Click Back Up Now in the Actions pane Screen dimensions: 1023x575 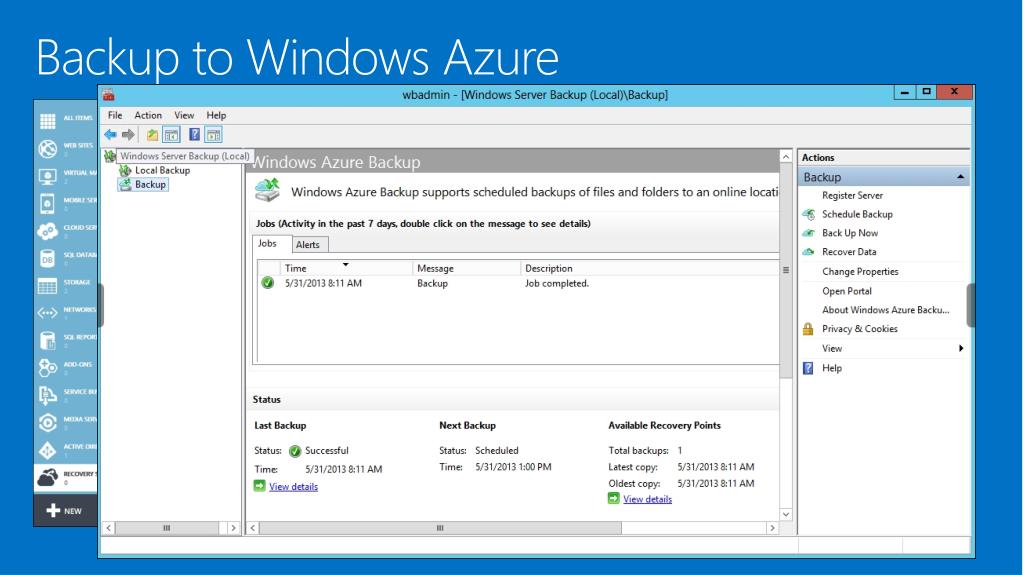point(849,233)
